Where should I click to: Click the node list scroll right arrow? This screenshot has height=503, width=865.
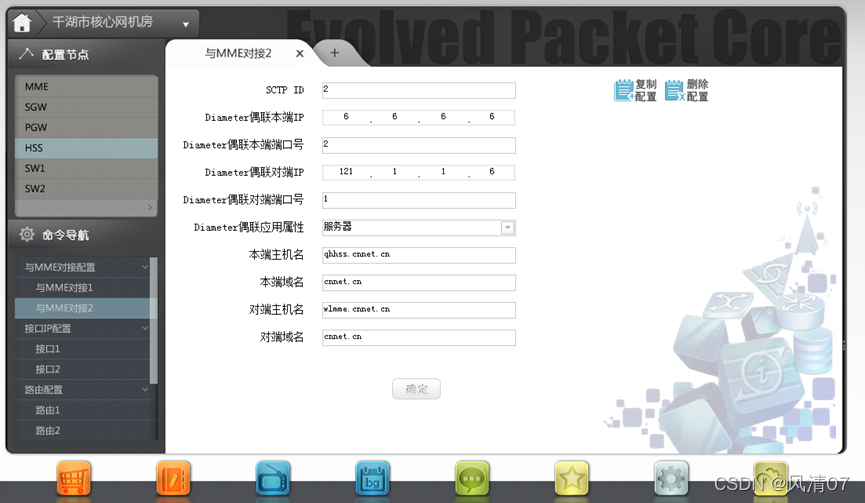pos(149,207)
